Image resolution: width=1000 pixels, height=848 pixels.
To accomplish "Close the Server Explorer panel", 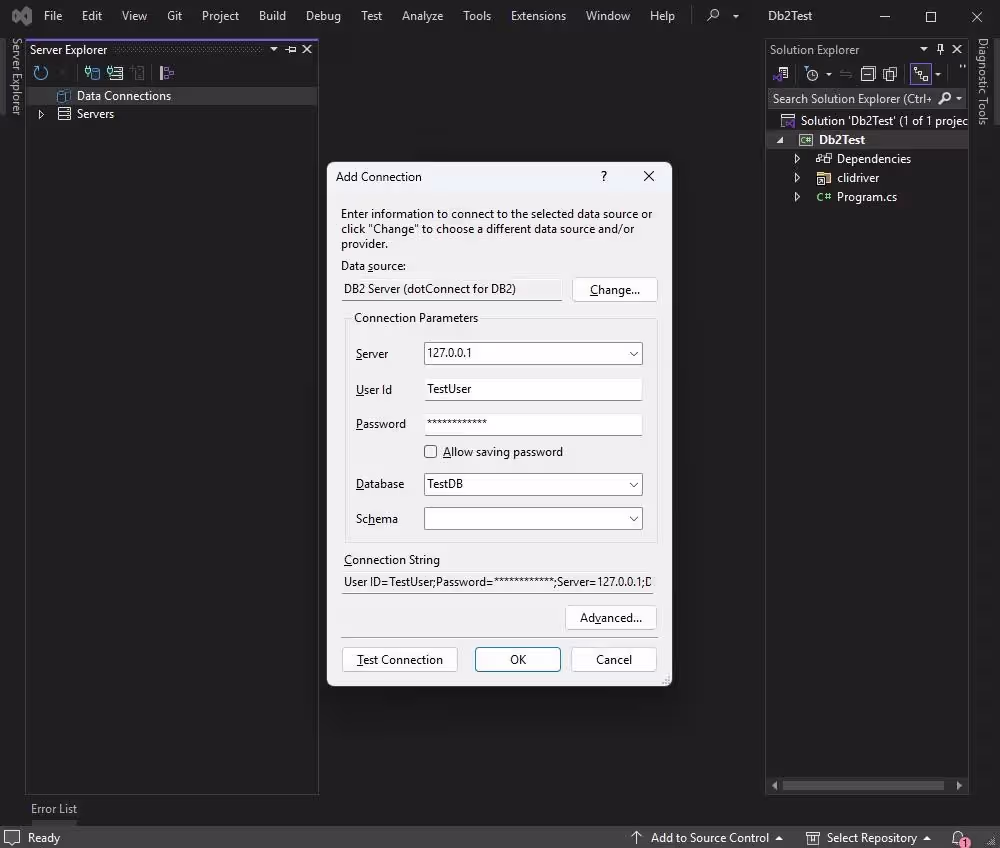I will pyautogui.click(x=307, y=49).
